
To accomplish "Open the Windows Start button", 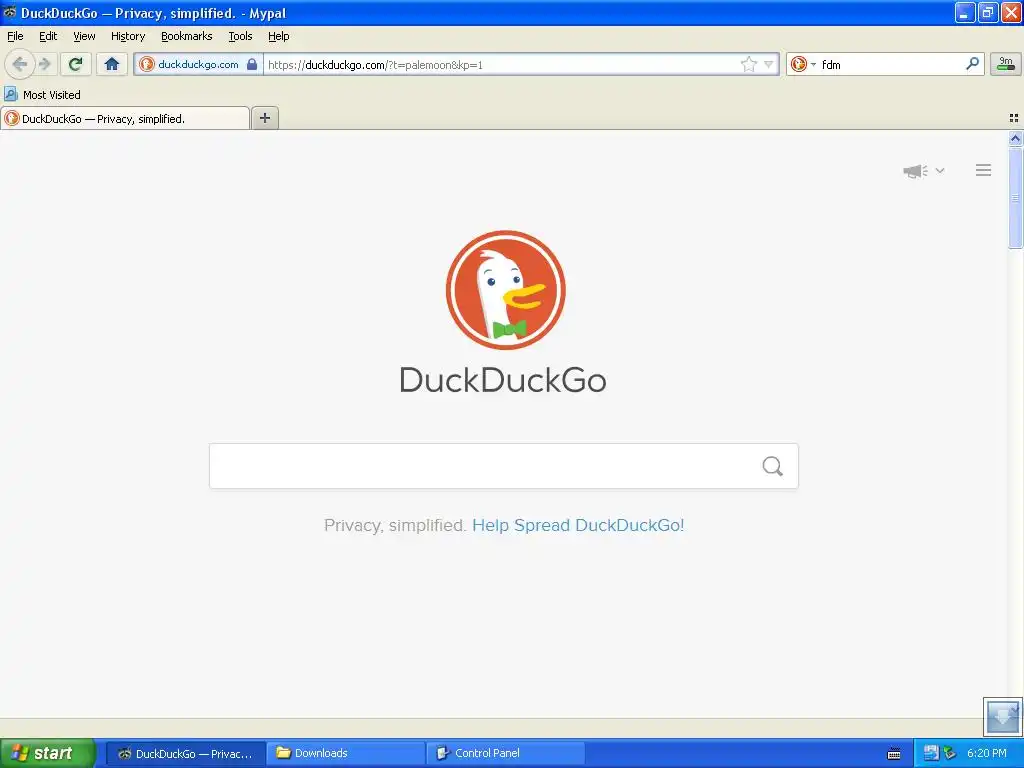I will [48, 753].
